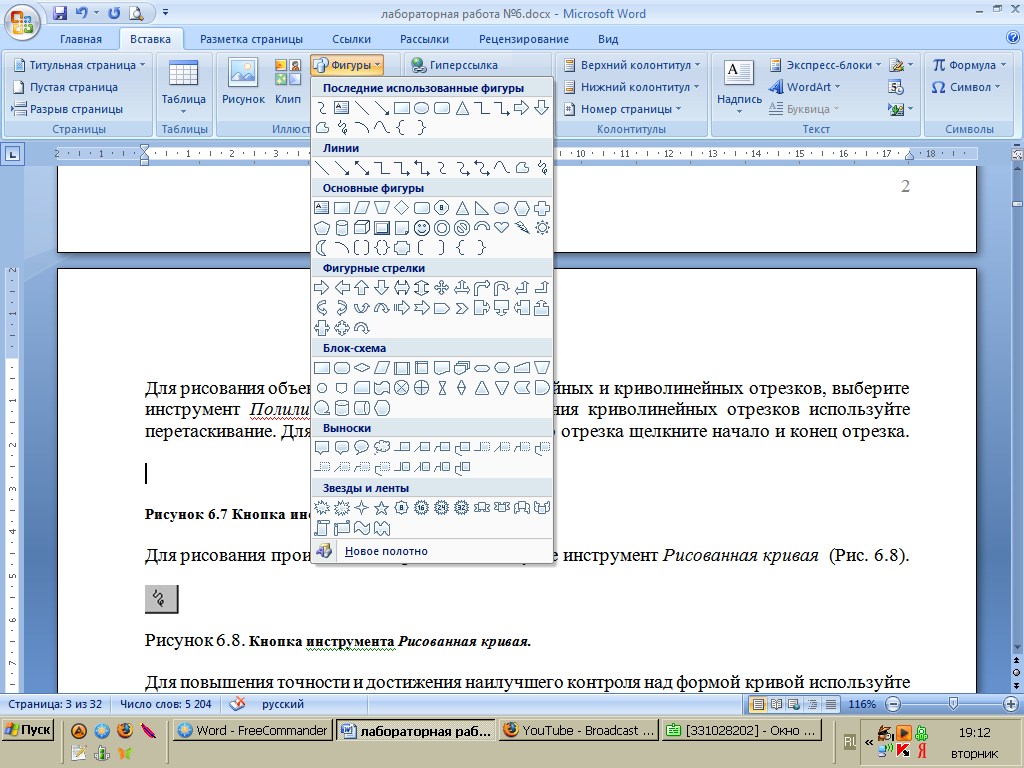This screenshot has height=768, width=1024.
Task: Choose the 32-point star shape
Action: tap(462, 507)
